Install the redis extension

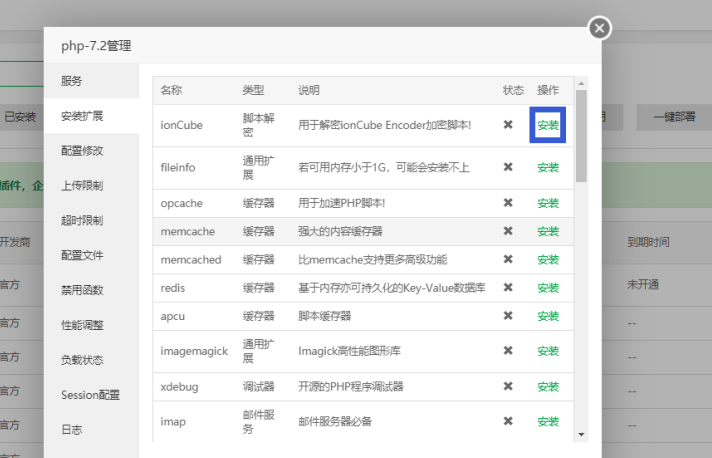click(548, 288)
